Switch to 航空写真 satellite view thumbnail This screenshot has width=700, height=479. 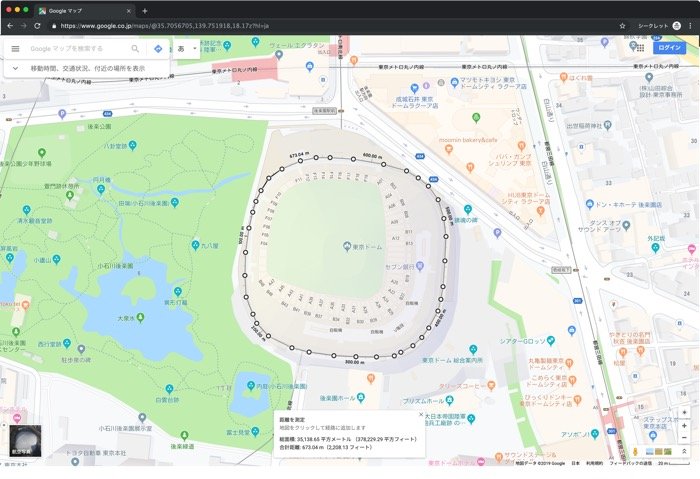tap(25, 441)
